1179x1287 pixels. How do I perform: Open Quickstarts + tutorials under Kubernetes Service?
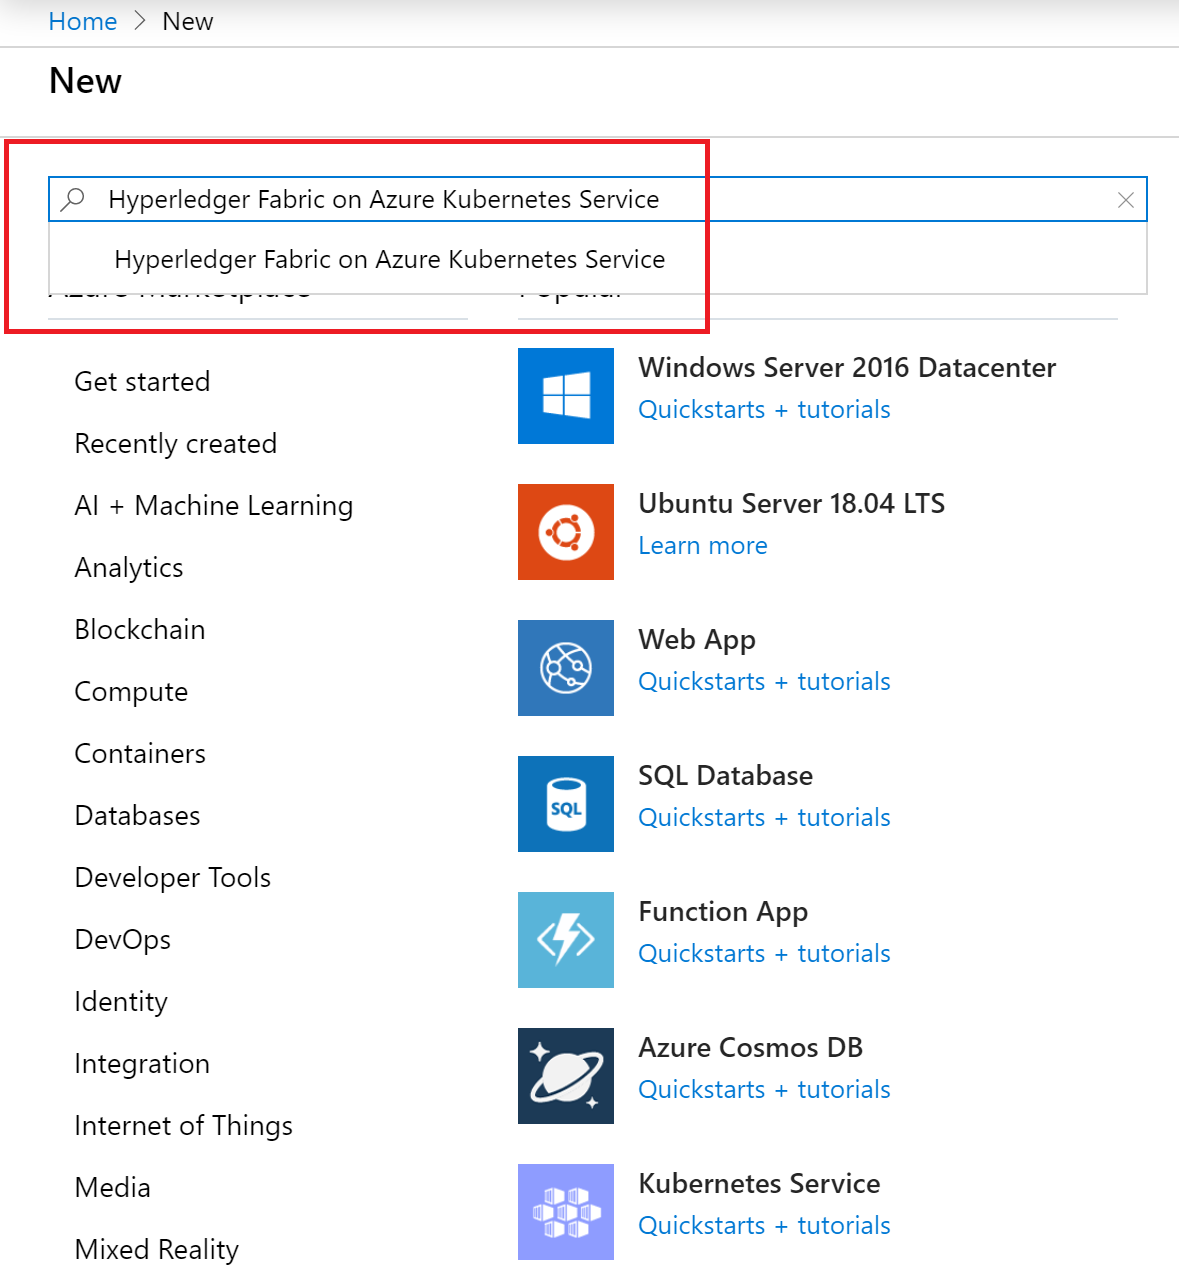pyautogui.click(x=764, y=1226)
